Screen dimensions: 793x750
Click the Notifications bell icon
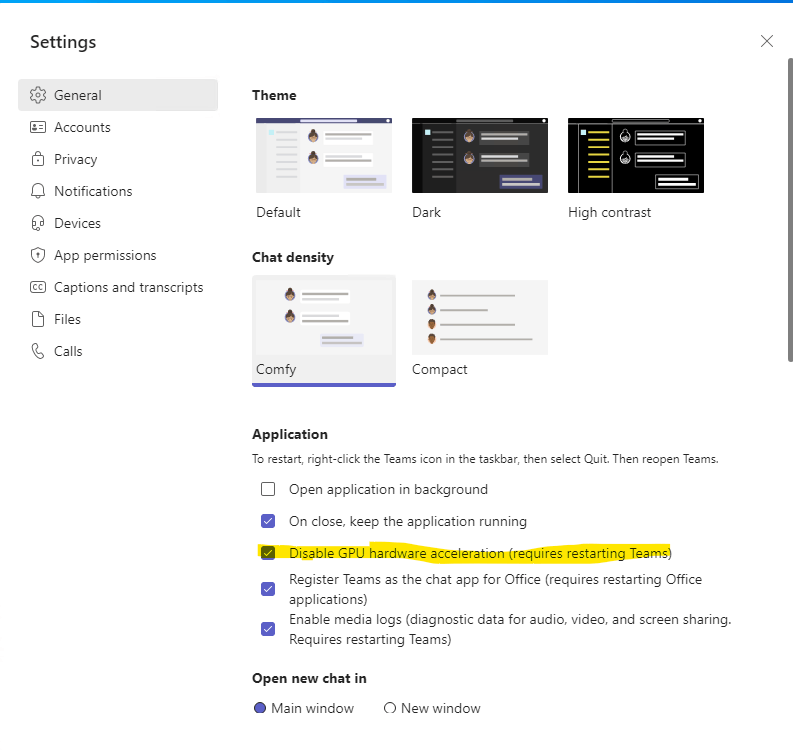(x=38, y=191)
